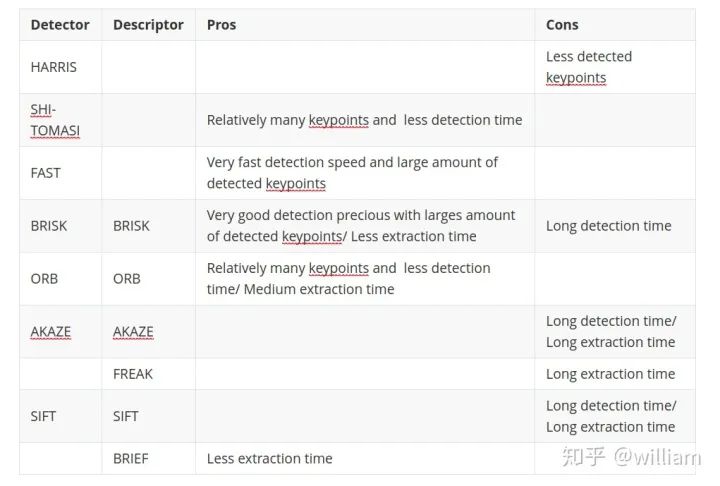
Task: Click AKAZE in the Descriptor column
Action: pos(133,332)
